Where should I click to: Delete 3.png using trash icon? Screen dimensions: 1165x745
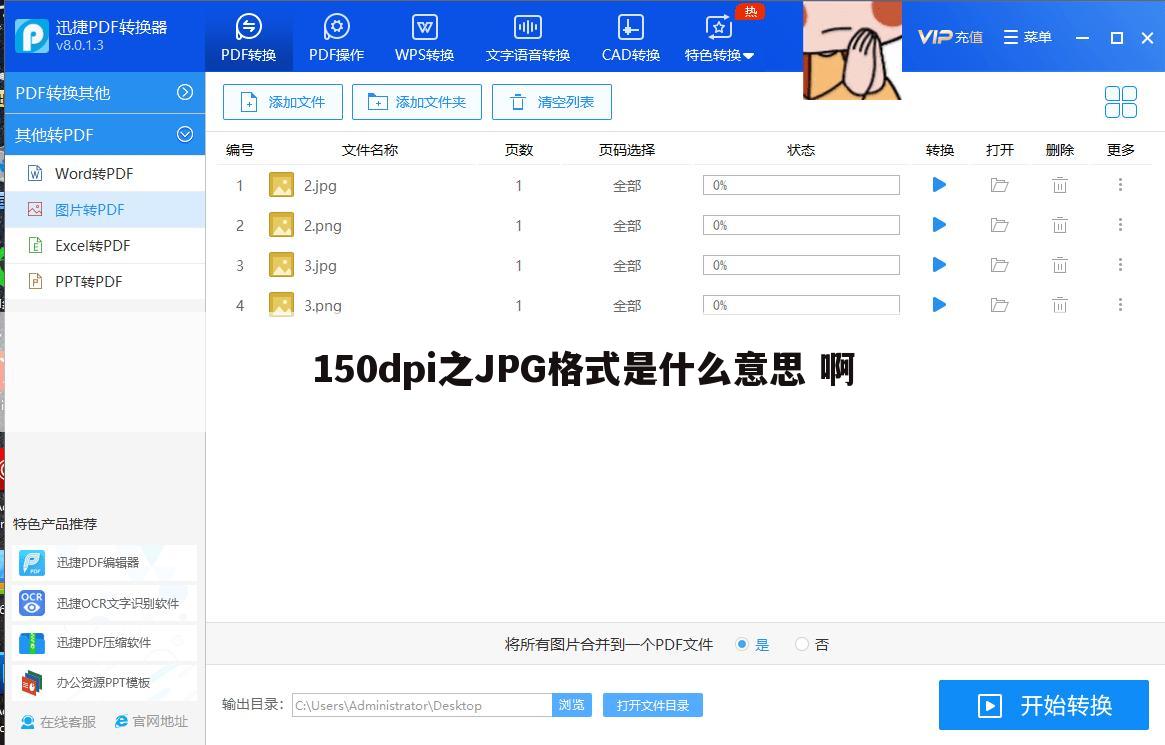pyautogui.click(x=1059, y=305)
